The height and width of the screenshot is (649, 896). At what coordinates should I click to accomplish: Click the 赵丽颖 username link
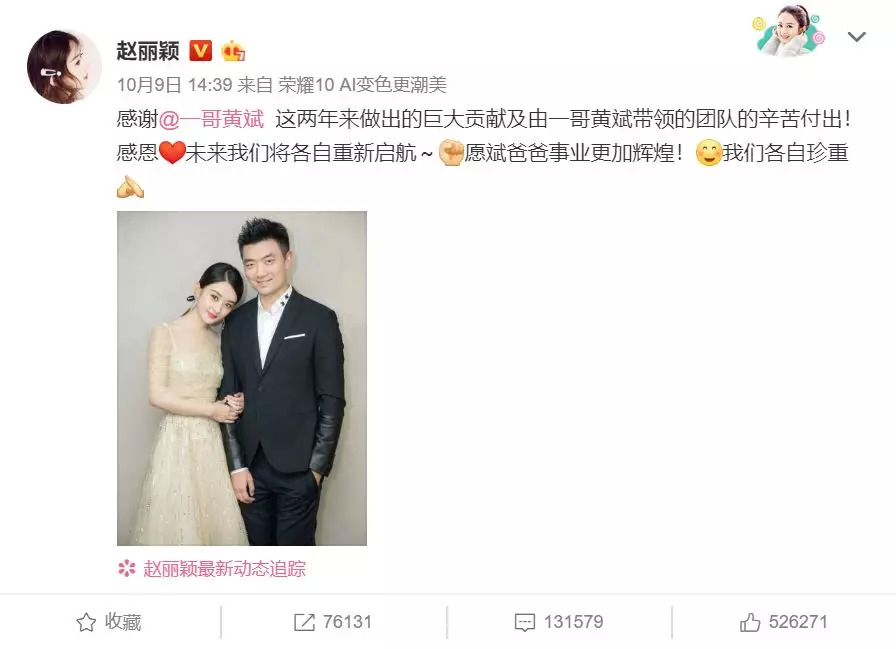coord(148,51)
